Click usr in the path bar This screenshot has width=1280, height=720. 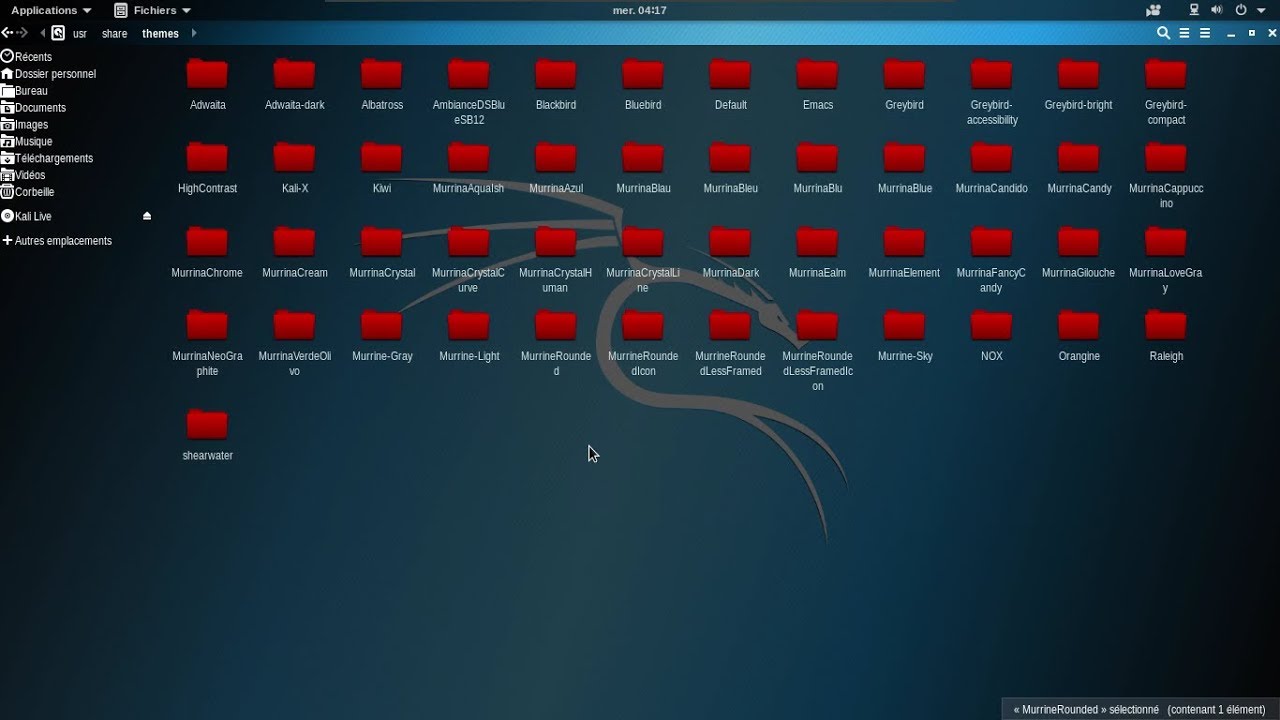point(79,33)
